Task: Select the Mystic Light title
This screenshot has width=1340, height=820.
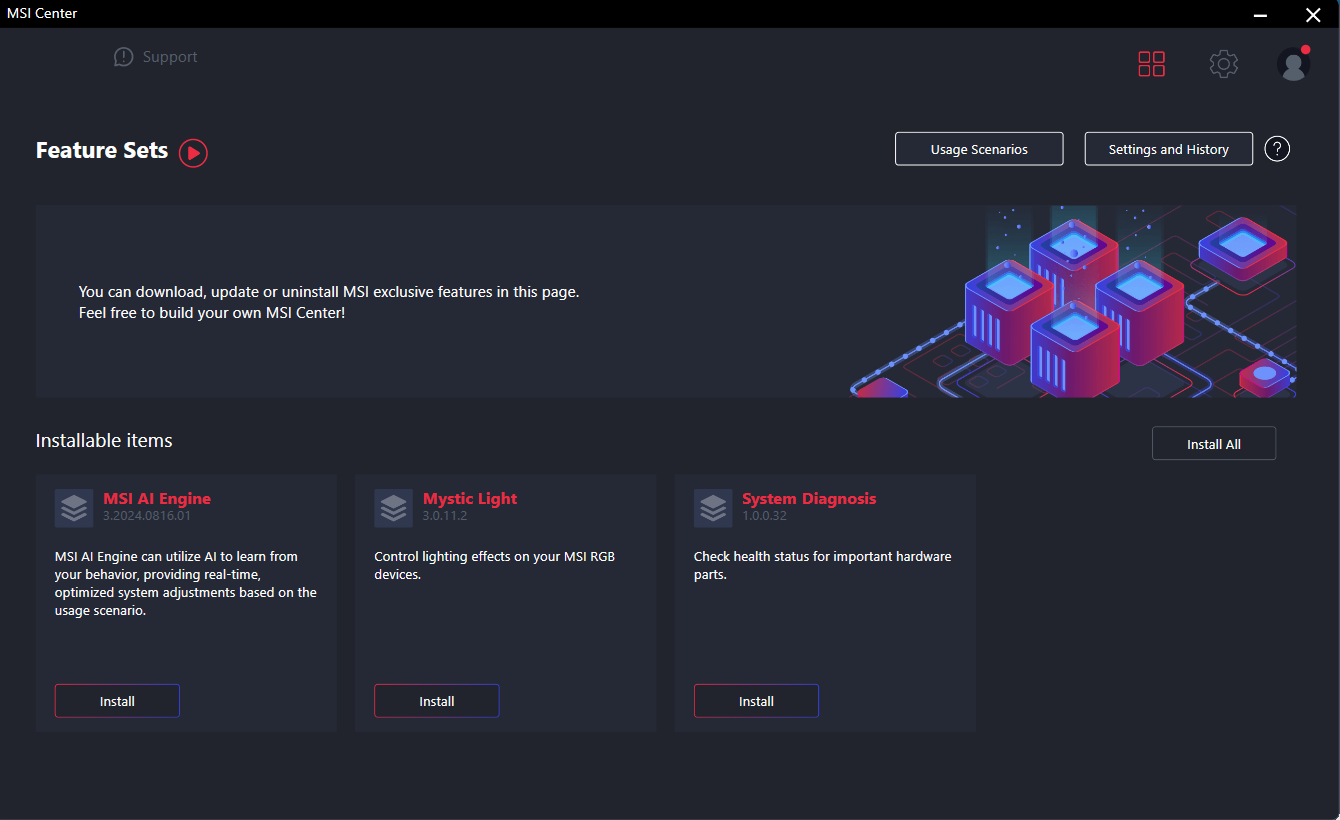Action: 470,498
